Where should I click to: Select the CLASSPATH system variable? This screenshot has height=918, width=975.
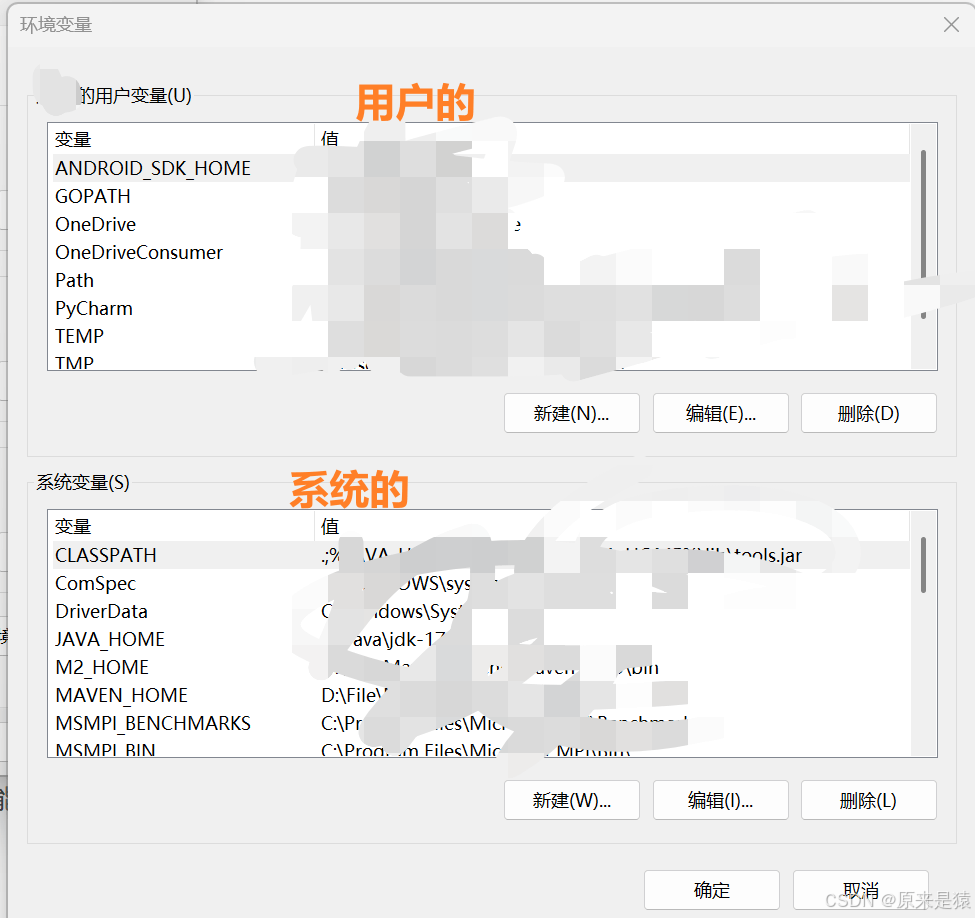(106, 555)
